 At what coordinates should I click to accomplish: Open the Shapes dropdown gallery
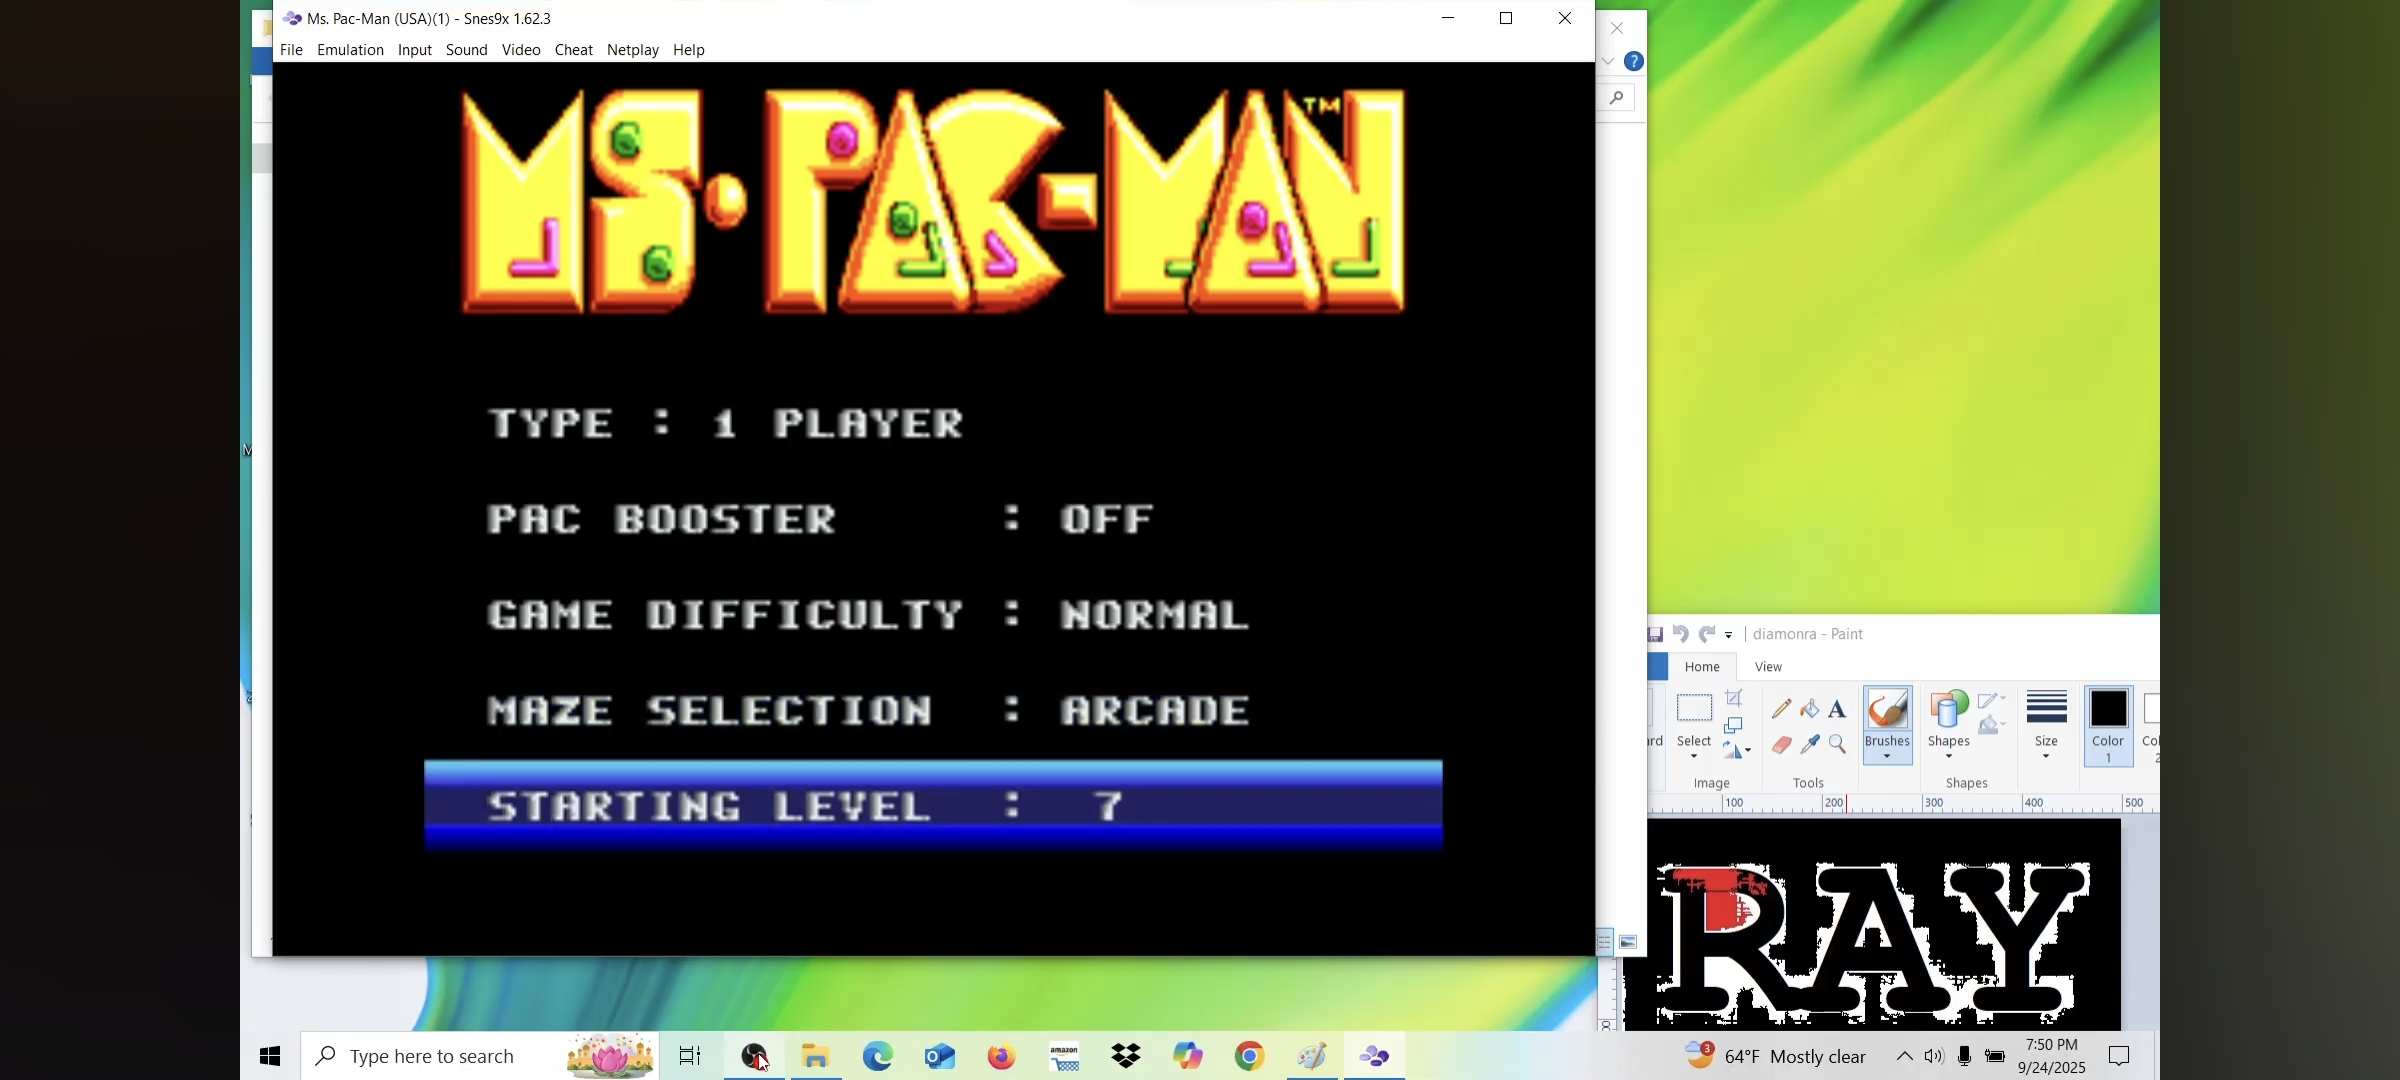point(1948,756)
